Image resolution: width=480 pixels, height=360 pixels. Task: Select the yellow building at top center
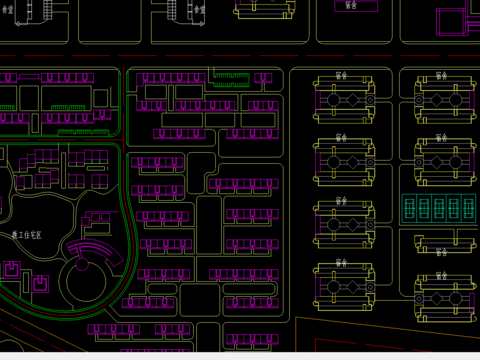pos(264,9)
